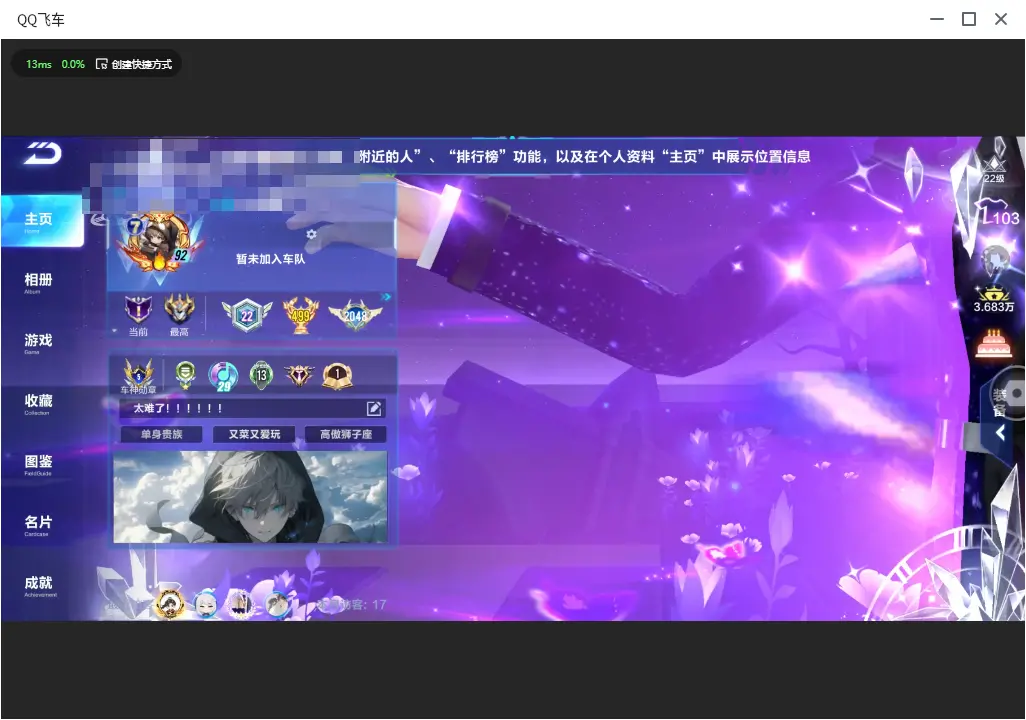The height and width of the screenshot is (720, 1026).
Task: Open the hooded anime character cover image
Action: [251, 497]
